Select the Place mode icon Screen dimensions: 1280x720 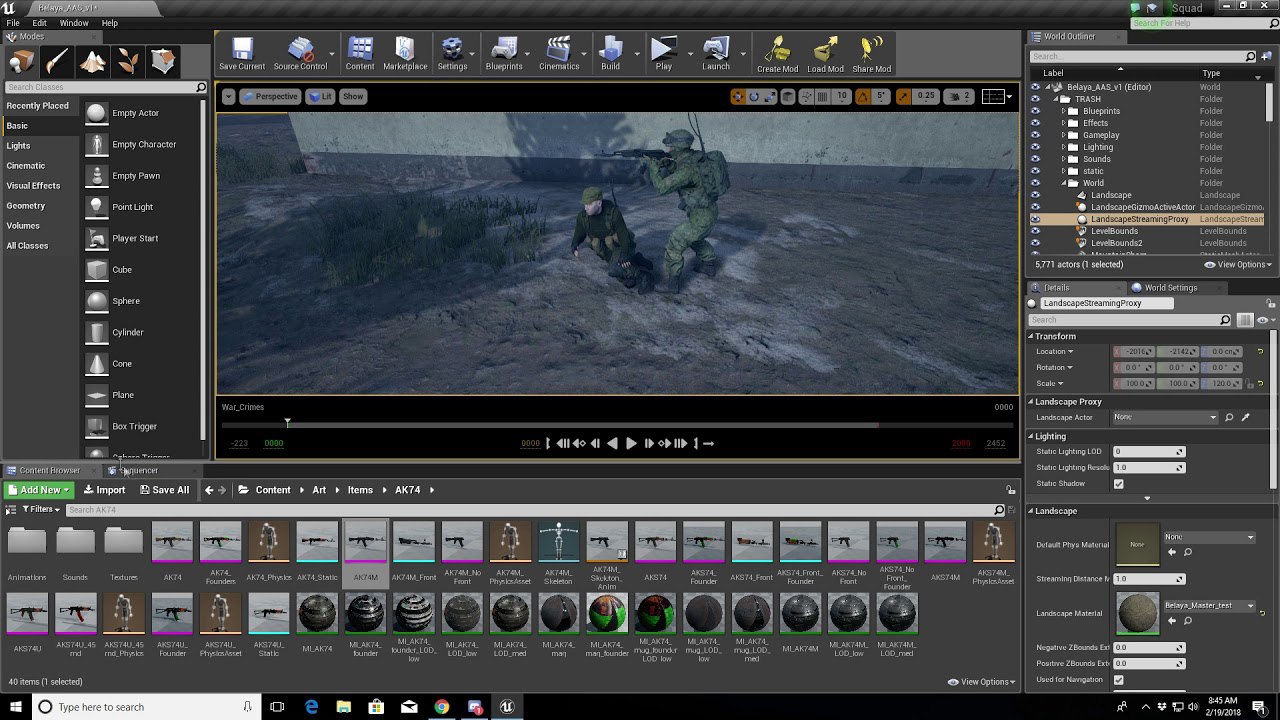pos(21,62)
